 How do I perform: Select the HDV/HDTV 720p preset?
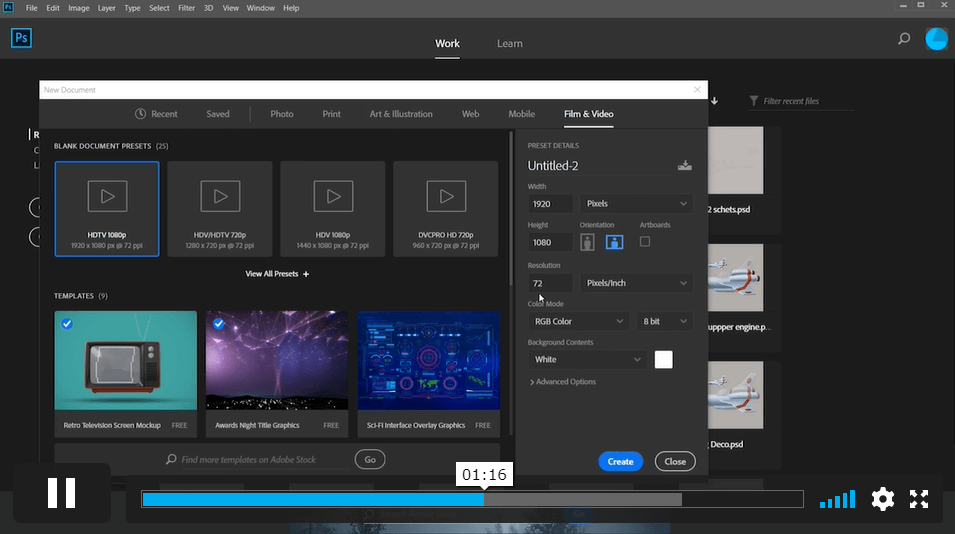pos(220,209)
